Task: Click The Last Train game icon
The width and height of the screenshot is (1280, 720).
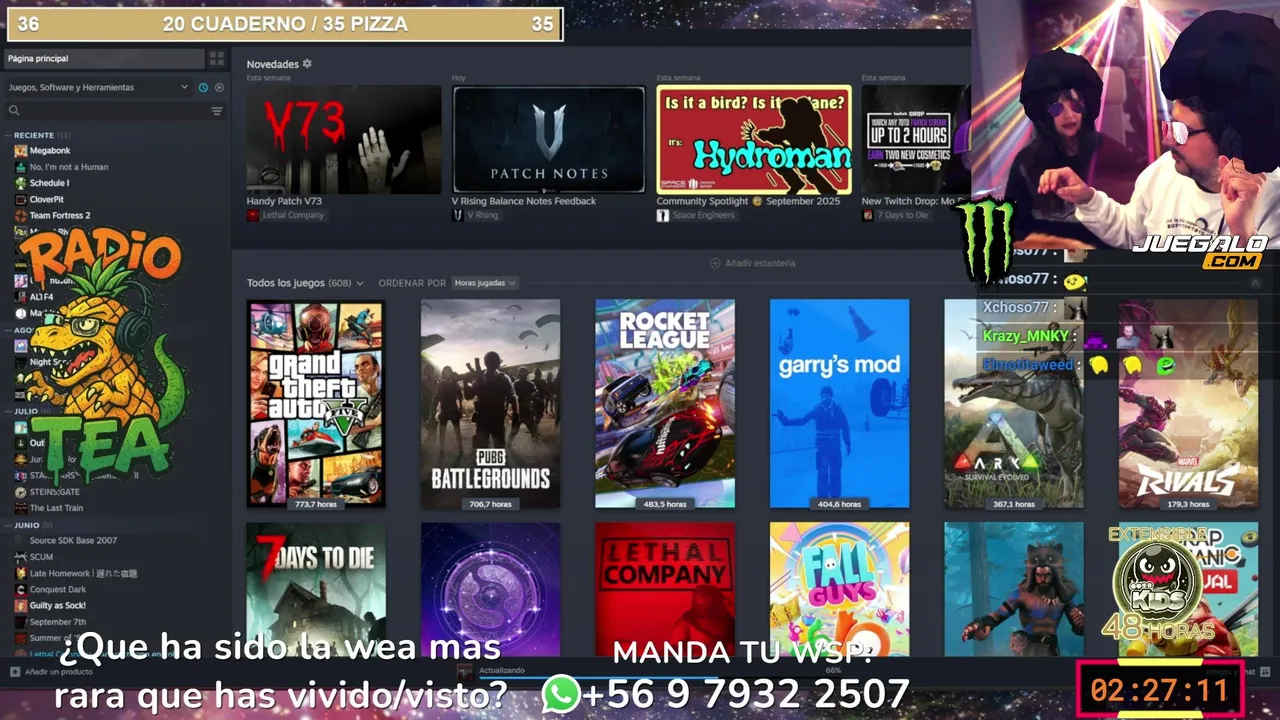Action: coord(20,508)
